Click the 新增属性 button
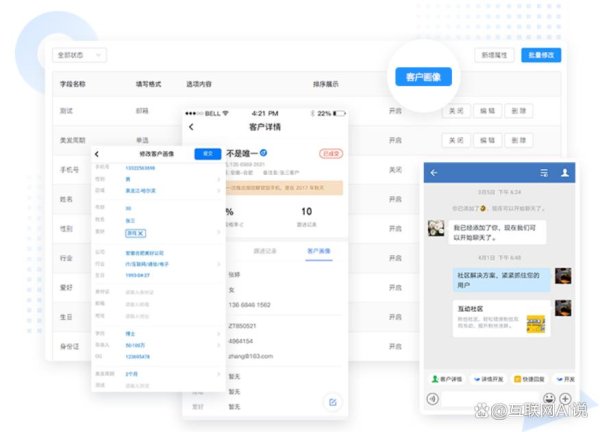 (x=494, y=55)
